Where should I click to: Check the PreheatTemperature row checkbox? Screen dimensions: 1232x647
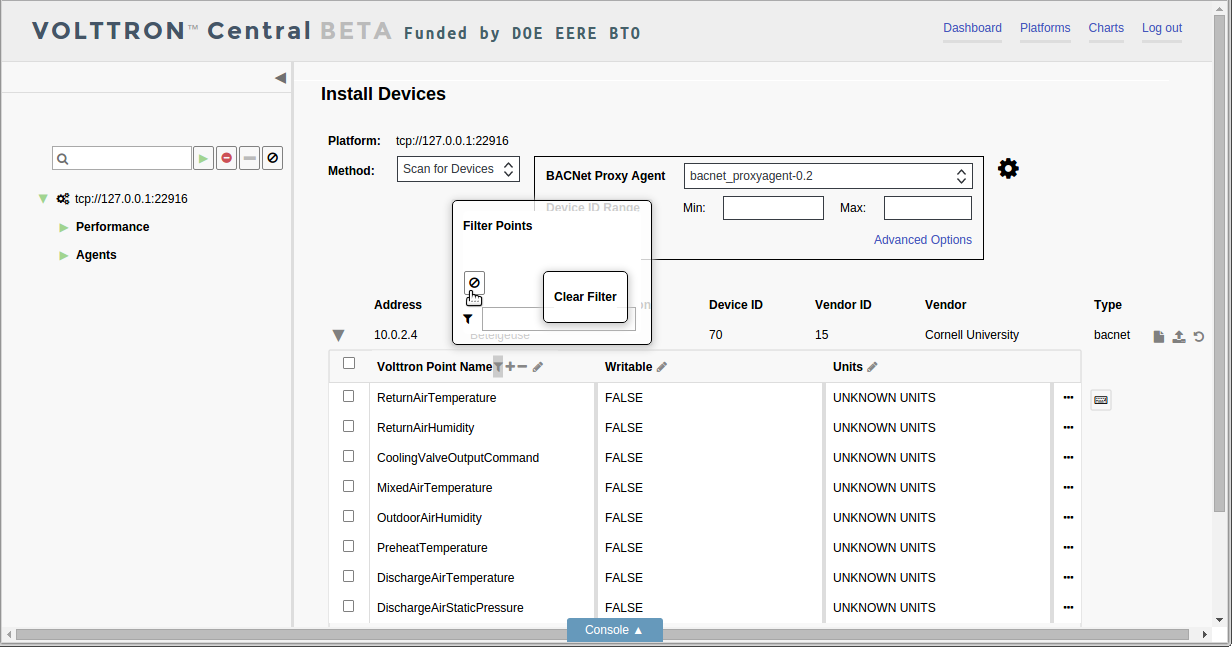349,546
